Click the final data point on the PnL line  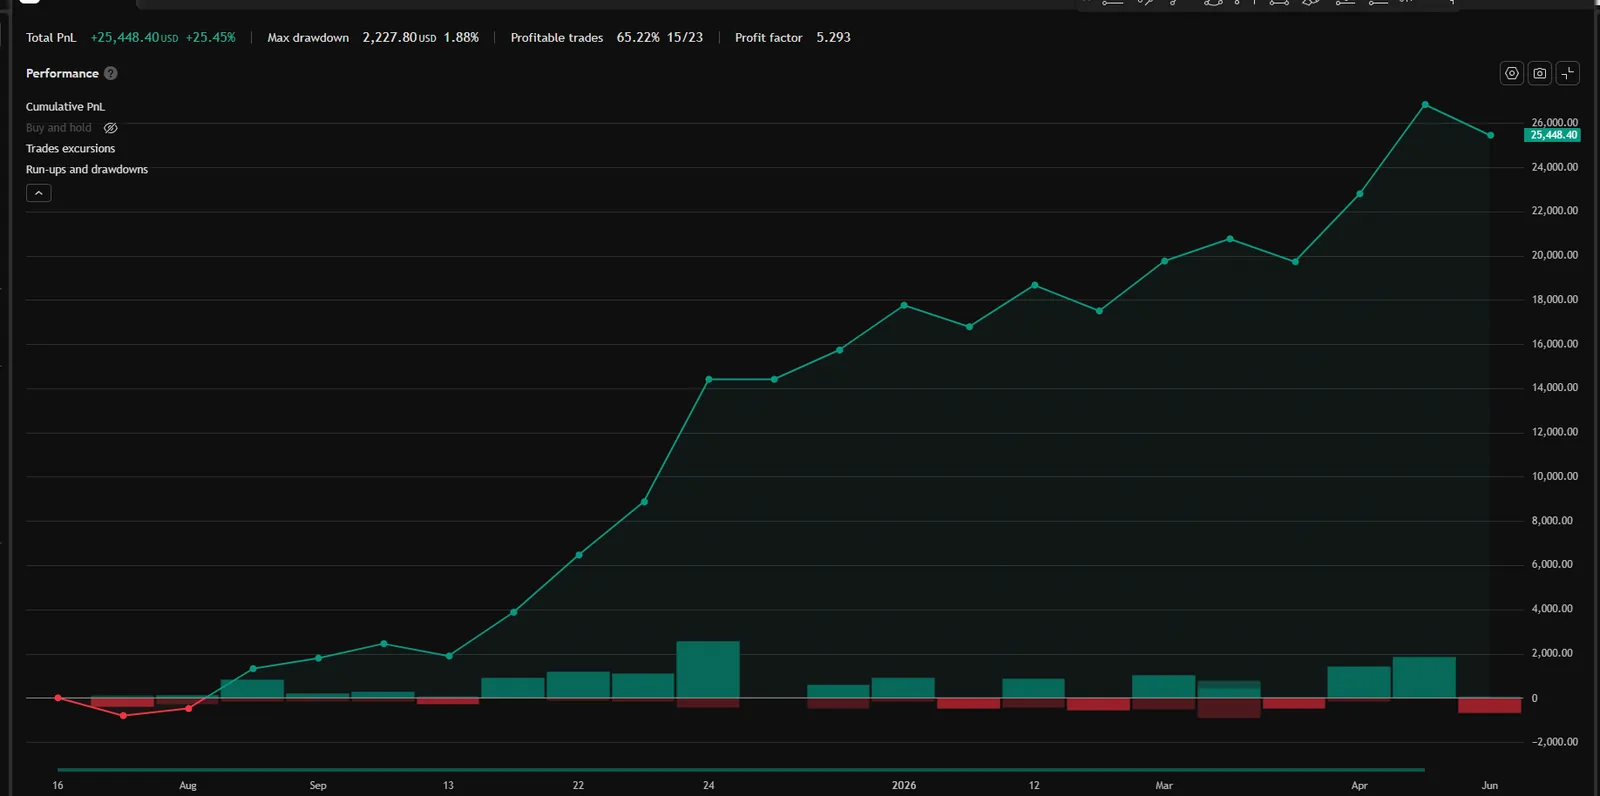1491,136
